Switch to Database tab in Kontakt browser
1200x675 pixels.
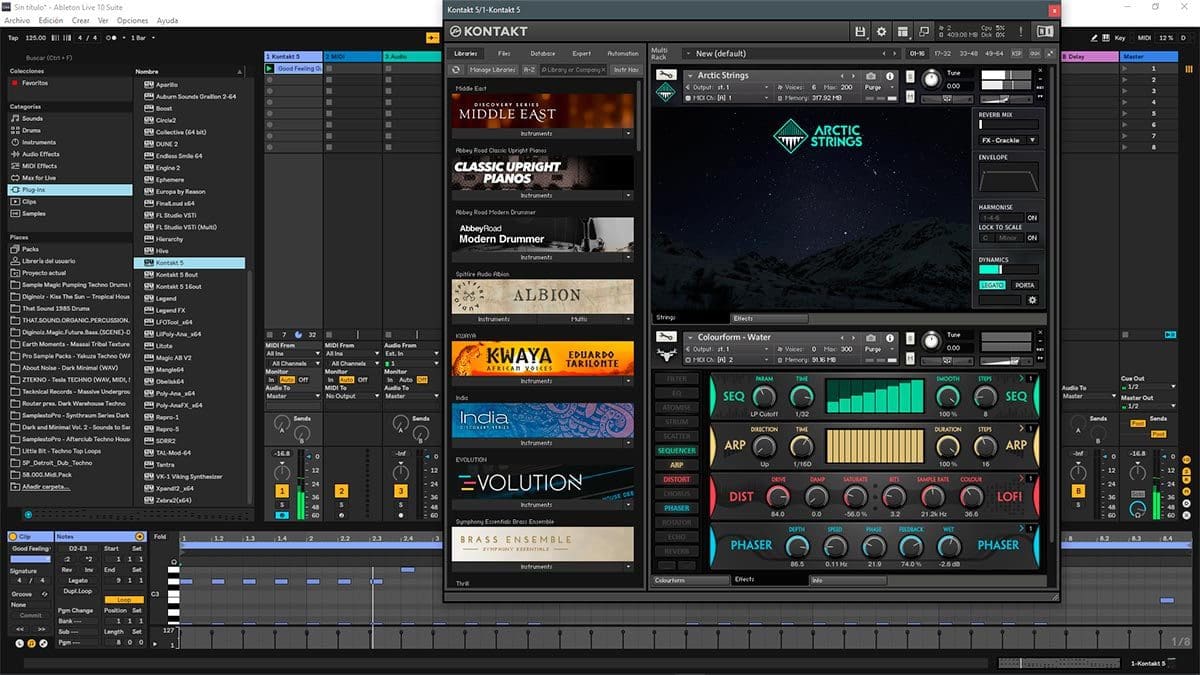[x=543, y=53]
